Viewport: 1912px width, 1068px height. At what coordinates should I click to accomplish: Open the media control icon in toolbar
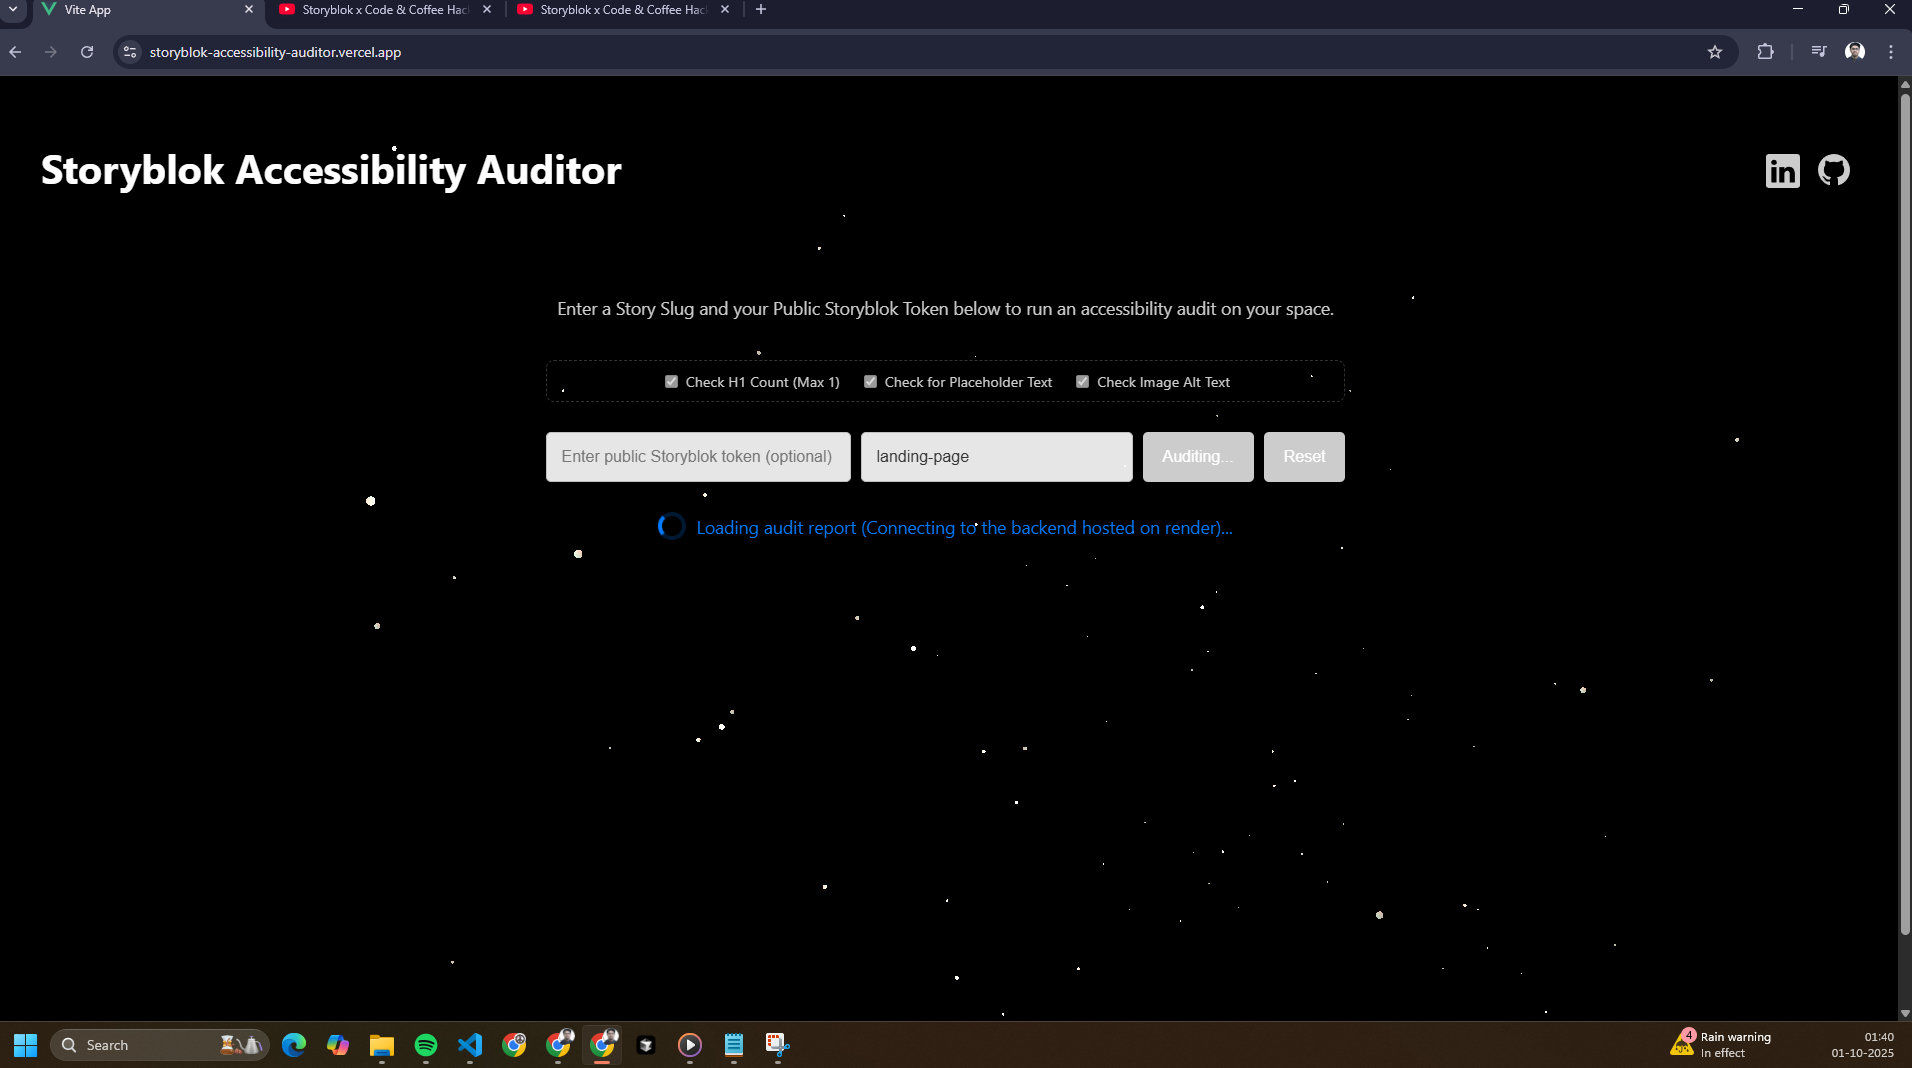click(1819, 52)
